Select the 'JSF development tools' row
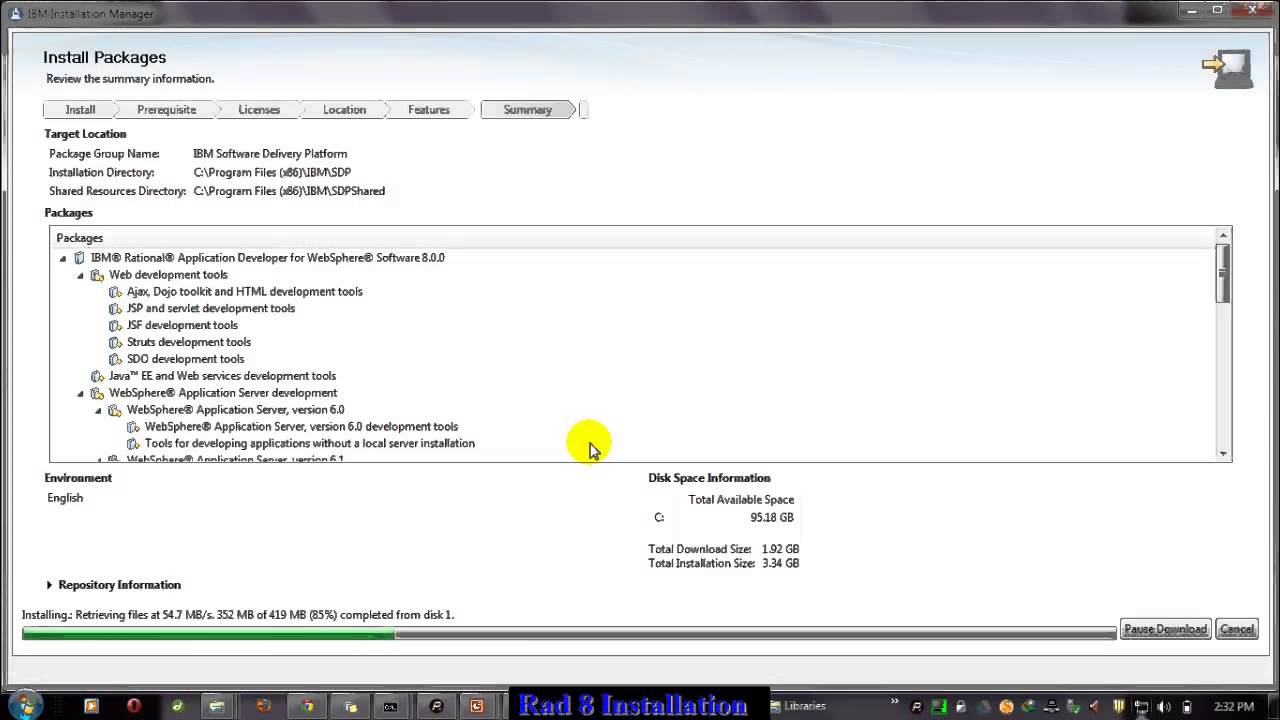 point(182,326)
